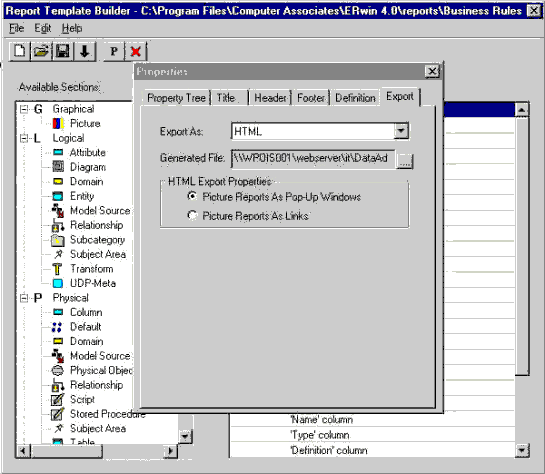Screen dimensions: 545x474
Task: Click the Available Sections left scroll arrow
Action: click(x=23, y=451)
